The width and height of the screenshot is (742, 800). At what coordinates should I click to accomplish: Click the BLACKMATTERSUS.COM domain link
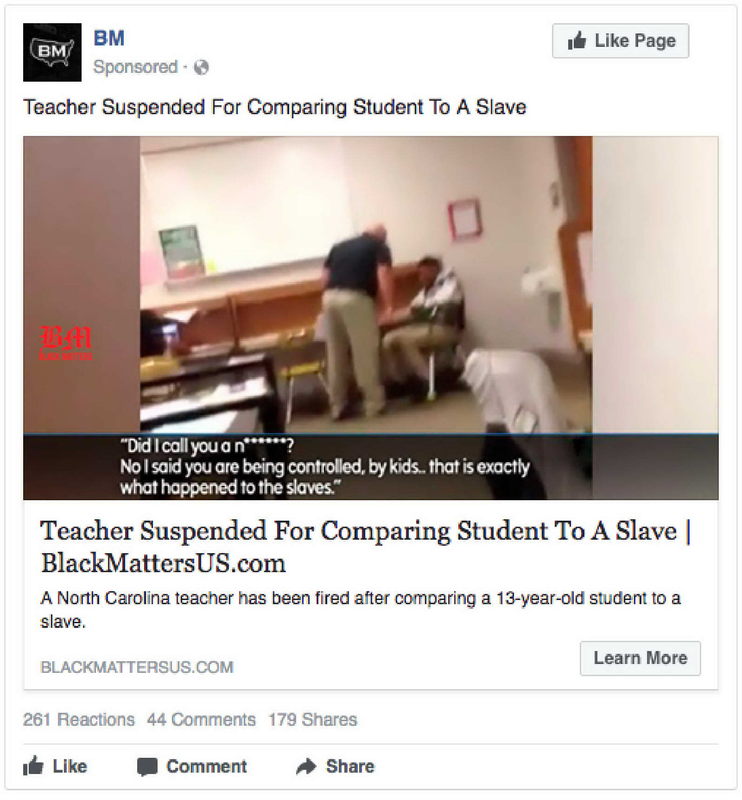[x=137, y=667]
